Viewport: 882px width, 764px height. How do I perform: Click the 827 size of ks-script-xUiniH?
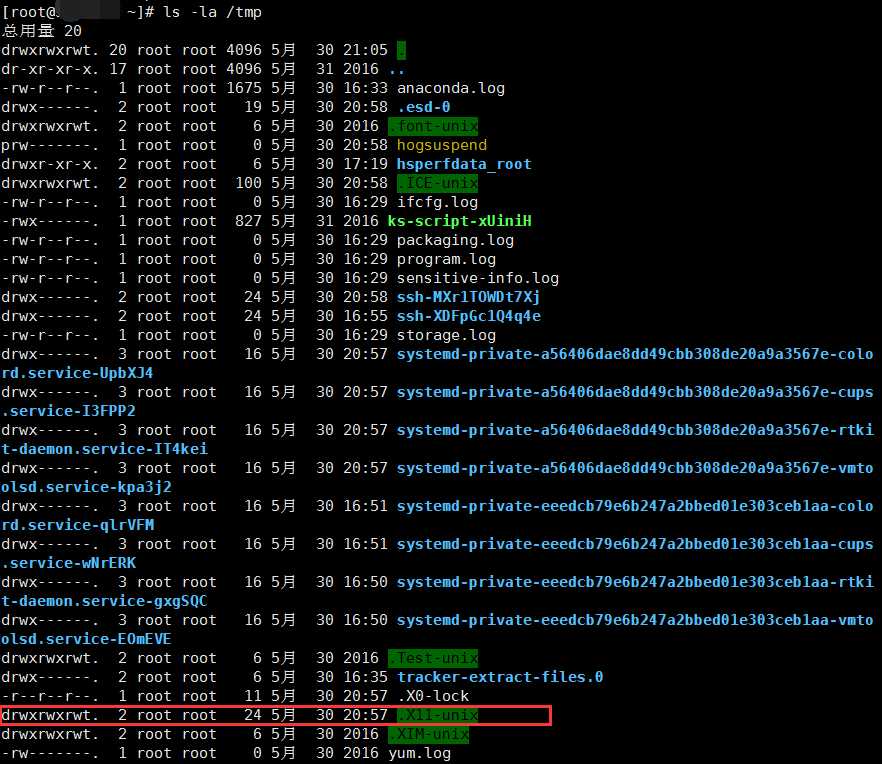coord(248,221)
